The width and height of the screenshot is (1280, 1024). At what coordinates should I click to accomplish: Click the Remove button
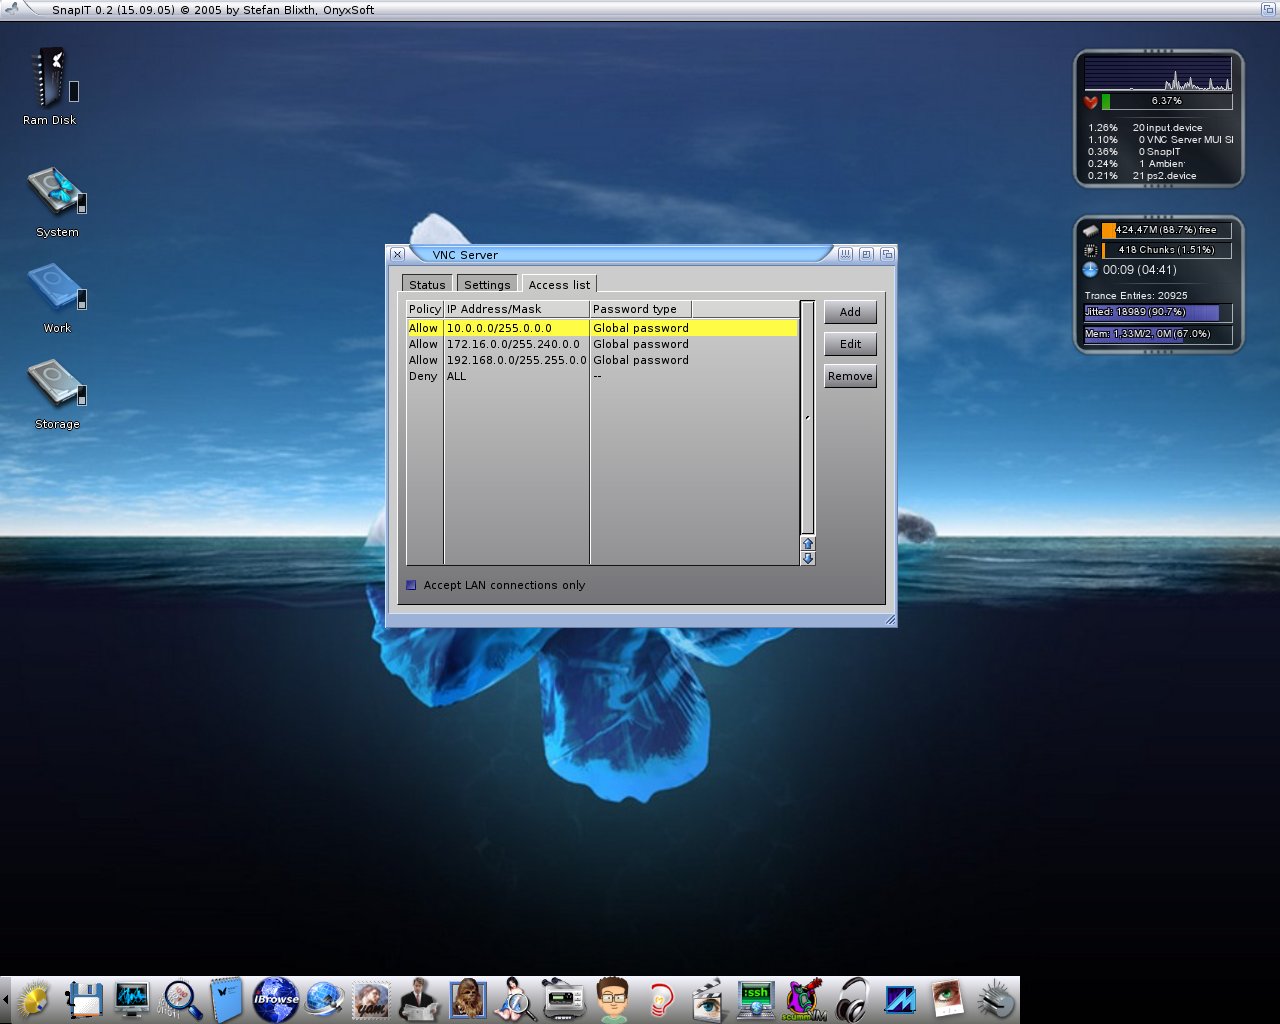(x=850, y=376)
